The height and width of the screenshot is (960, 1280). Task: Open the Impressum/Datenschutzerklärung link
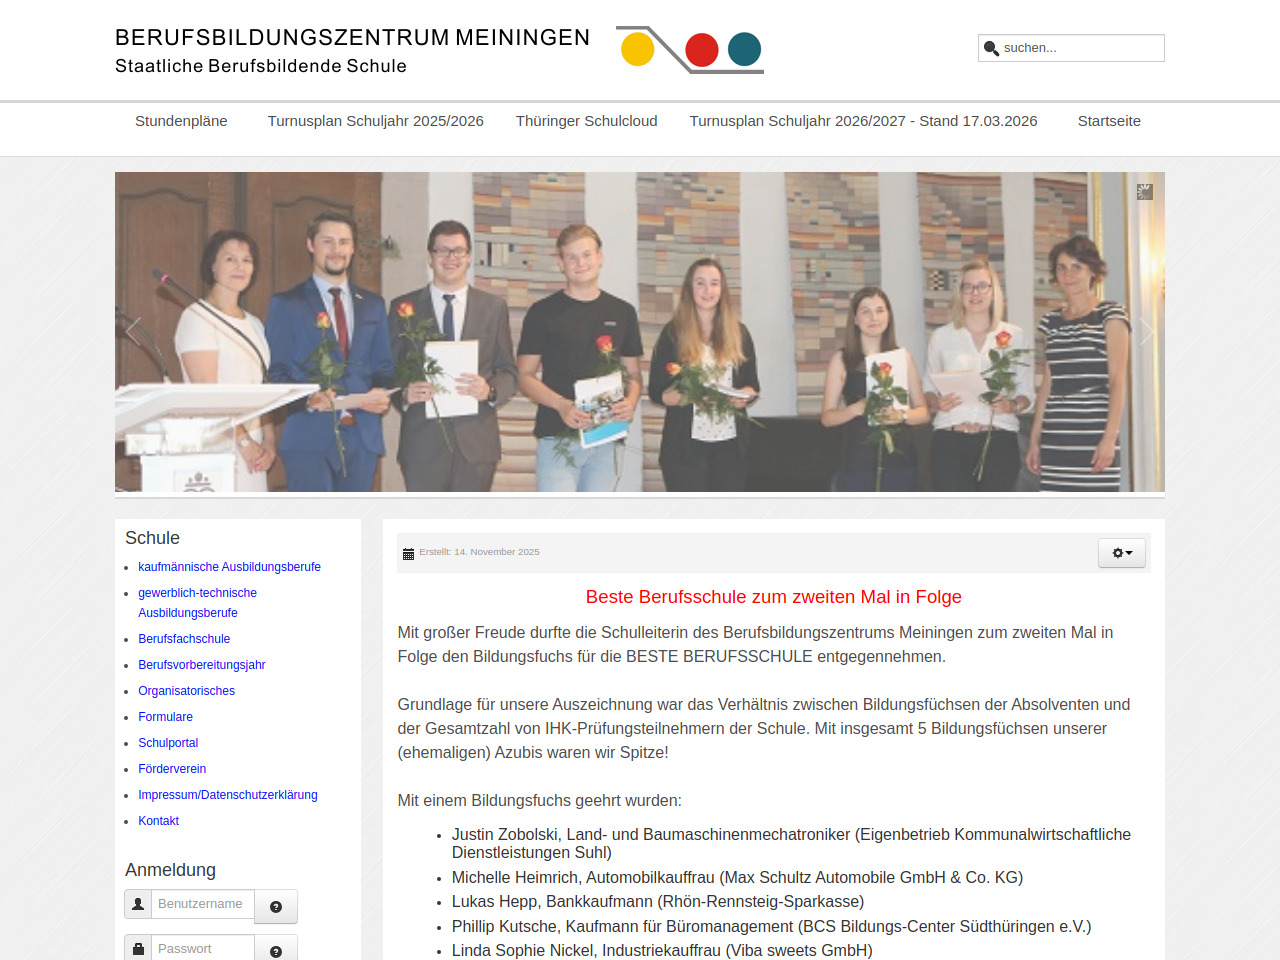coord(227,795)
